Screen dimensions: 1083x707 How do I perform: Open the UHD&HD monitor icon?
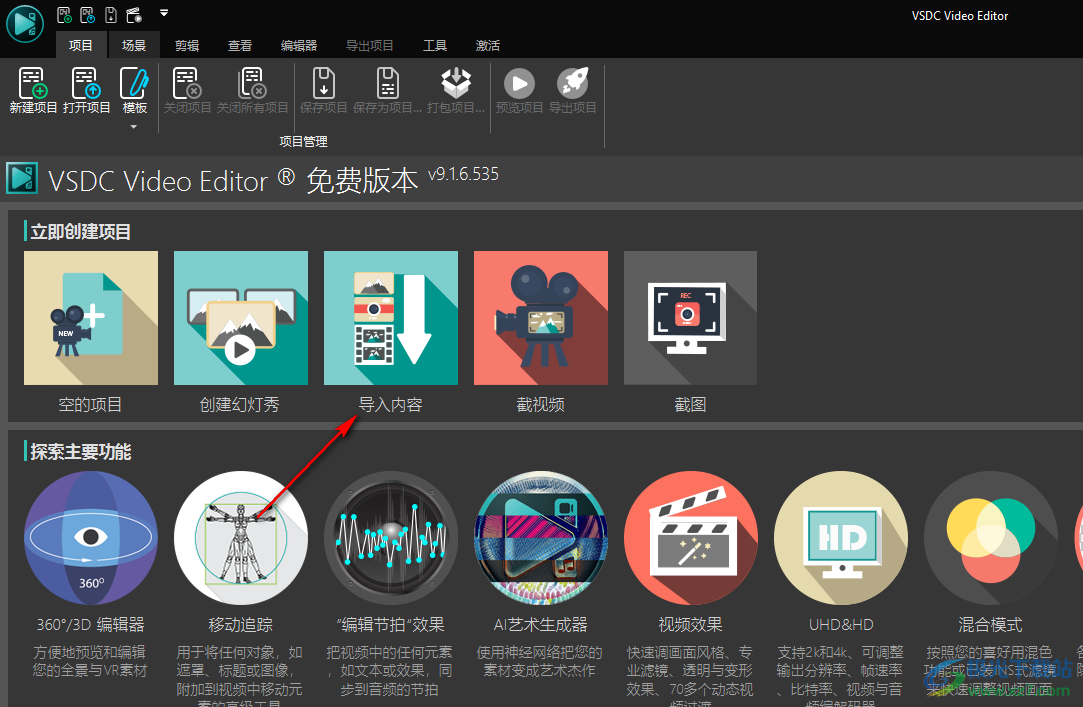point(841,538)
